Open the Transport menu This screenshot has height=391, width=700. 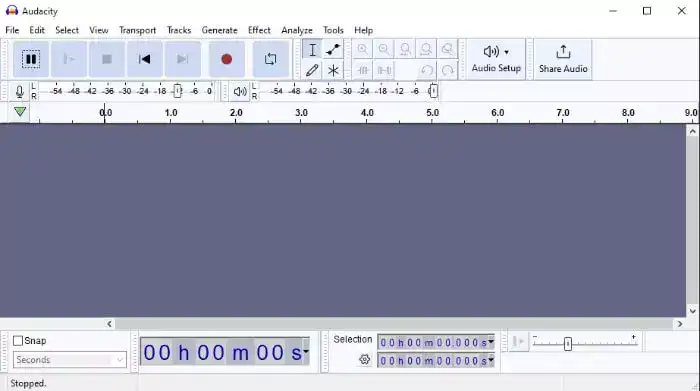coord(138,30)
